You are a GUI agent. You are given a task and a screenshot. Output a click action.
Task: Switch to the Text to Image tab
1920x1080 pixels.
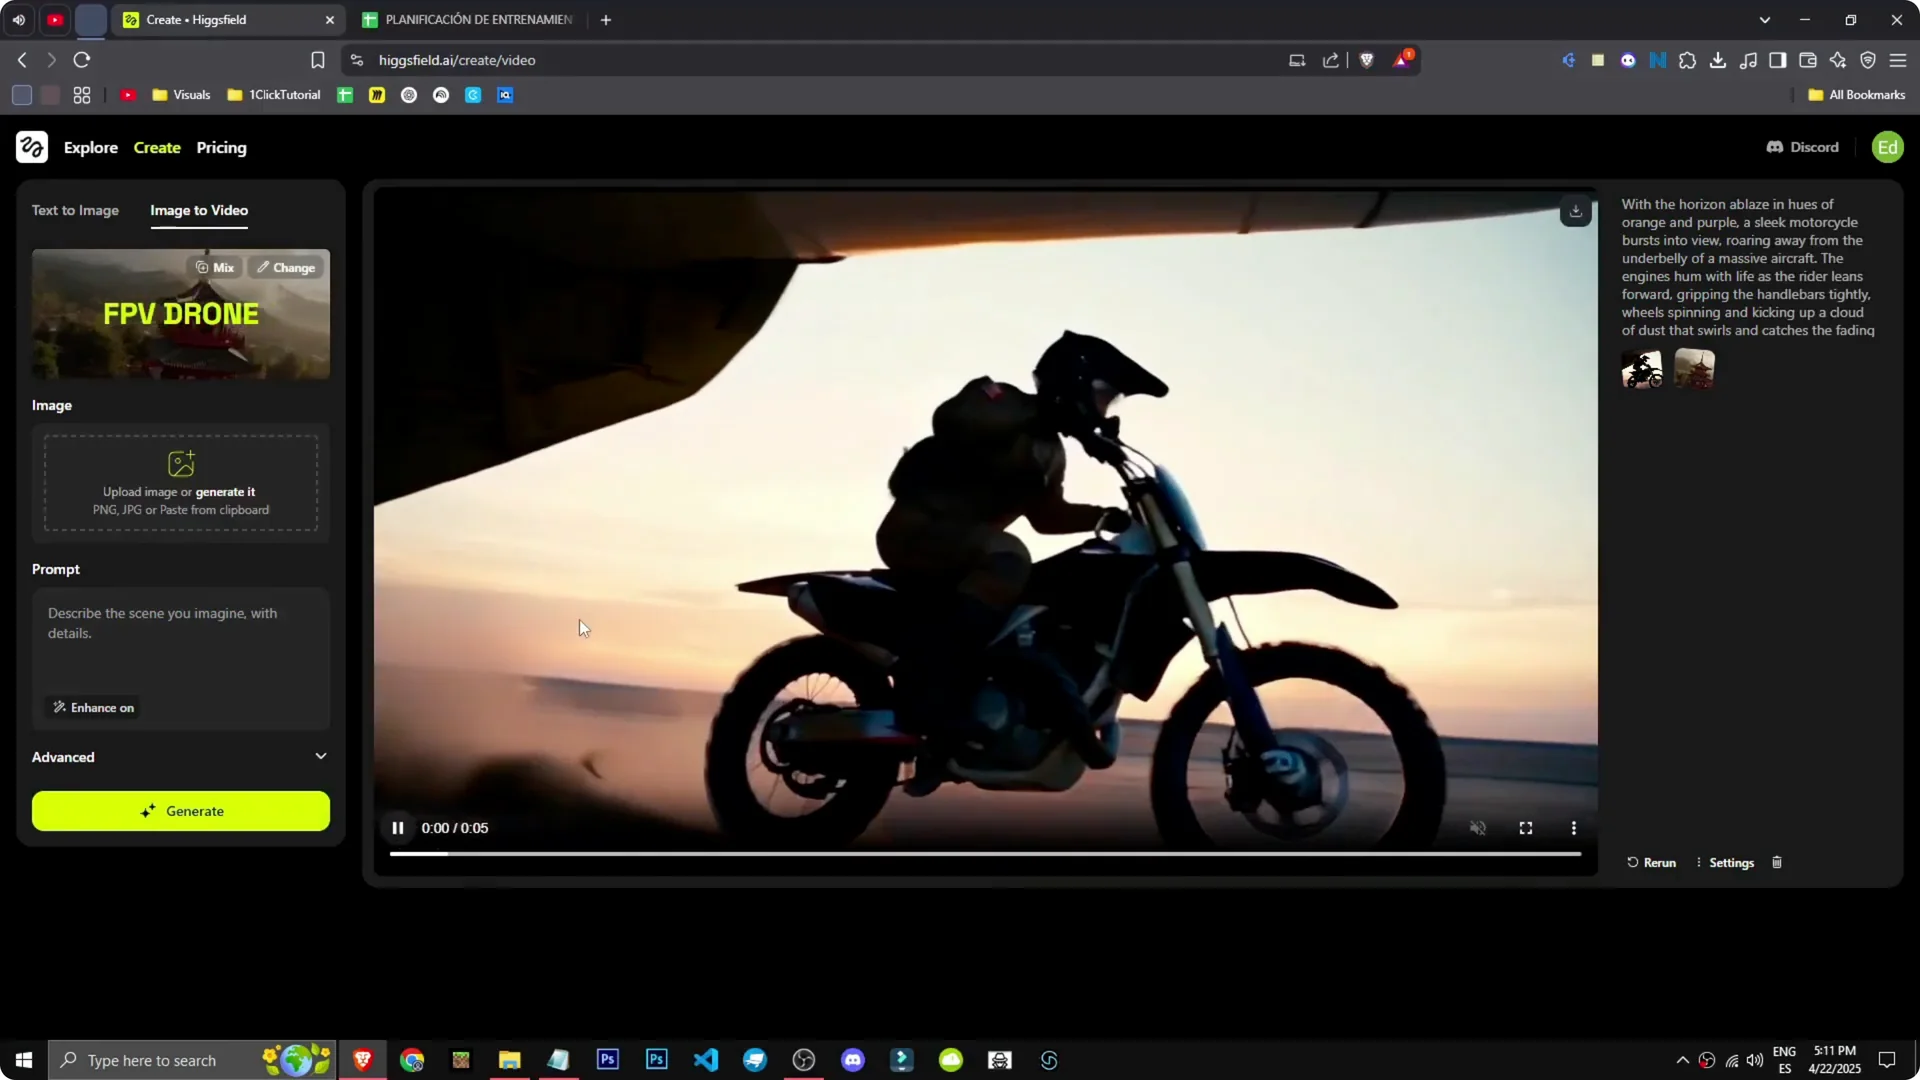pos(75,210)
